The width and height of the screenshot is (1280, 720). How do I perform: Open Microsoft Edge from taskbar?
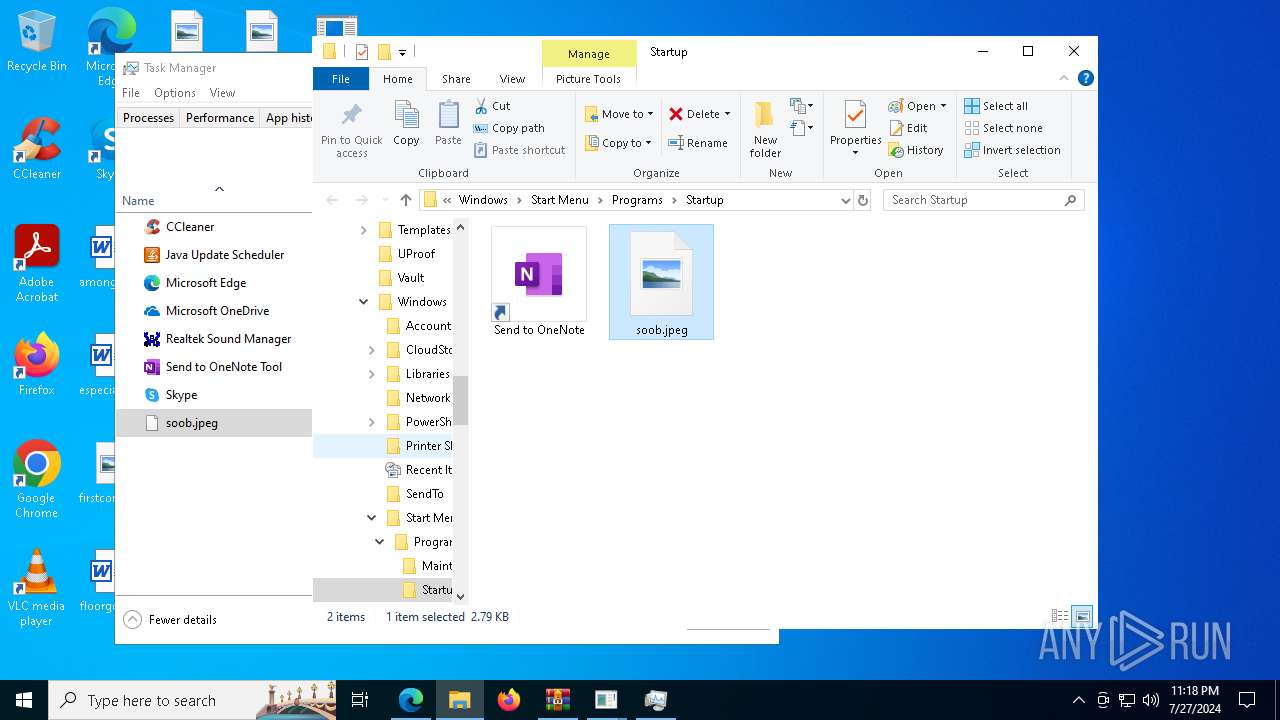[x=411, y=700]
